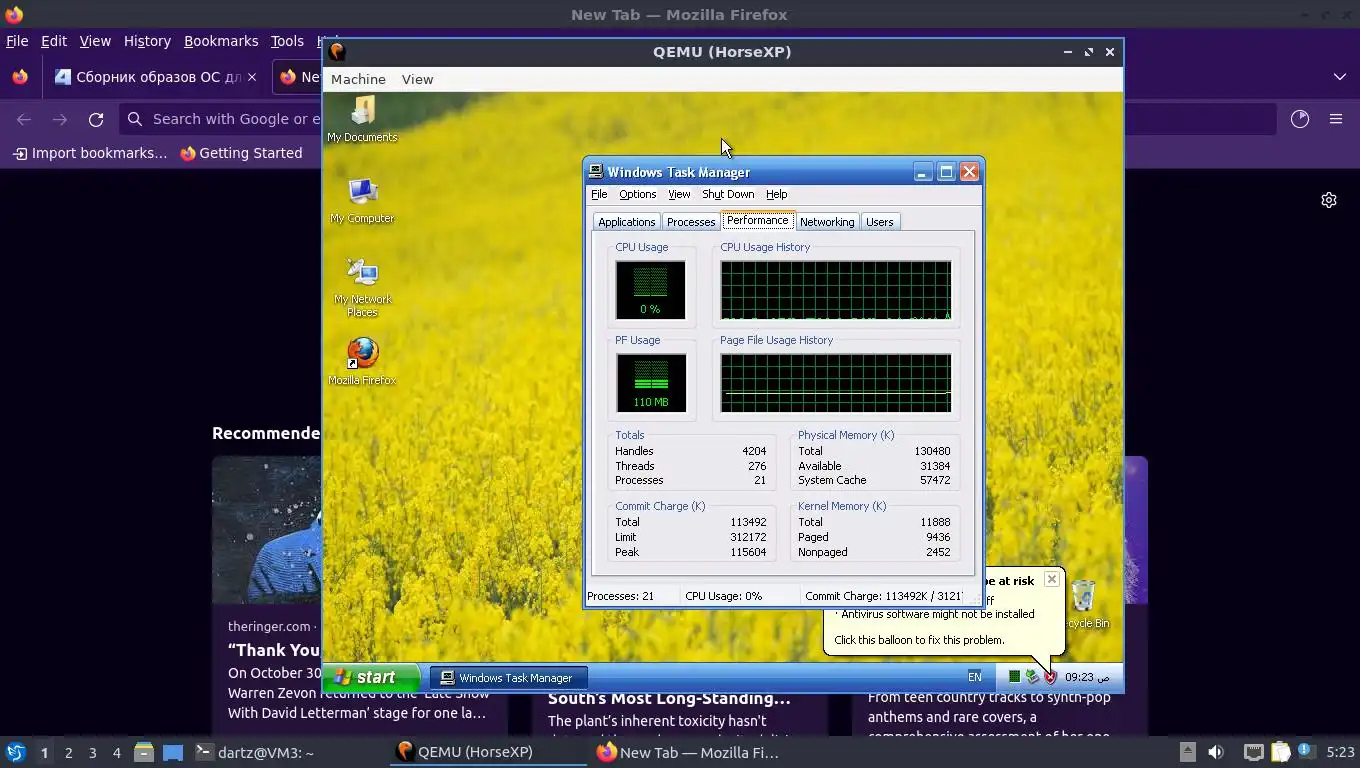The width and height of the screenshot is (1360, 768).
Task: Click the PF Usage 110 MB meter
Action: coord(651,382)
